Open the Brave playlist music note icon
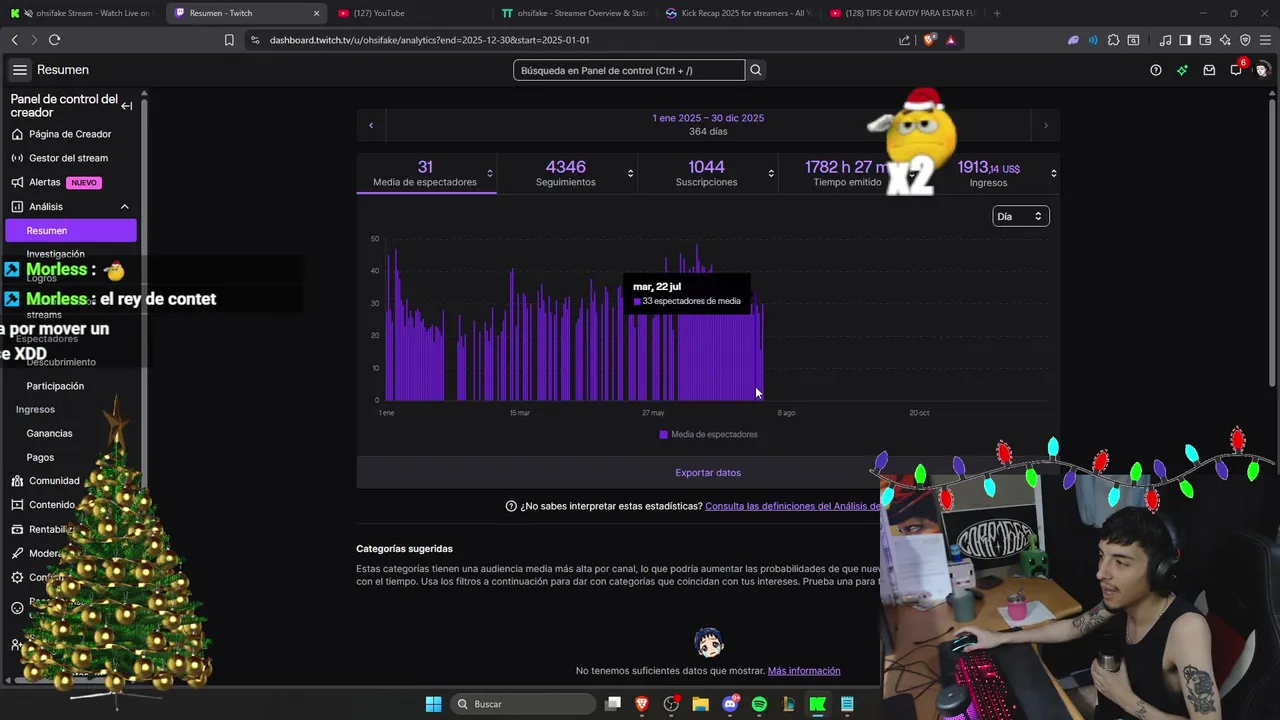The width and height of the screenshot is (1280, 720). (x=1165, y=40)
